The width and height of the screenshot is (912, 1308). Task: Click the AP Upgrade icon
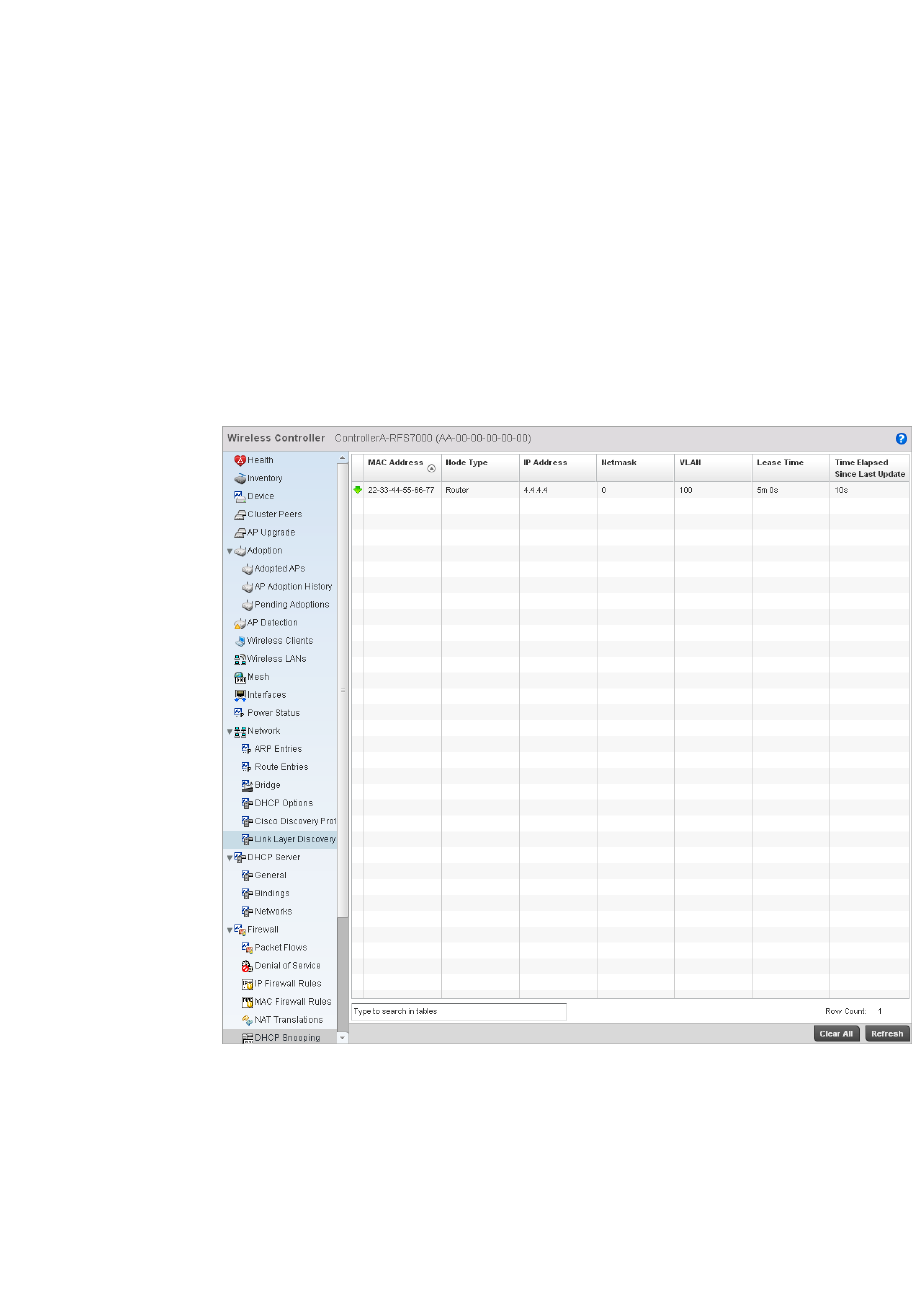pos(240,532)
